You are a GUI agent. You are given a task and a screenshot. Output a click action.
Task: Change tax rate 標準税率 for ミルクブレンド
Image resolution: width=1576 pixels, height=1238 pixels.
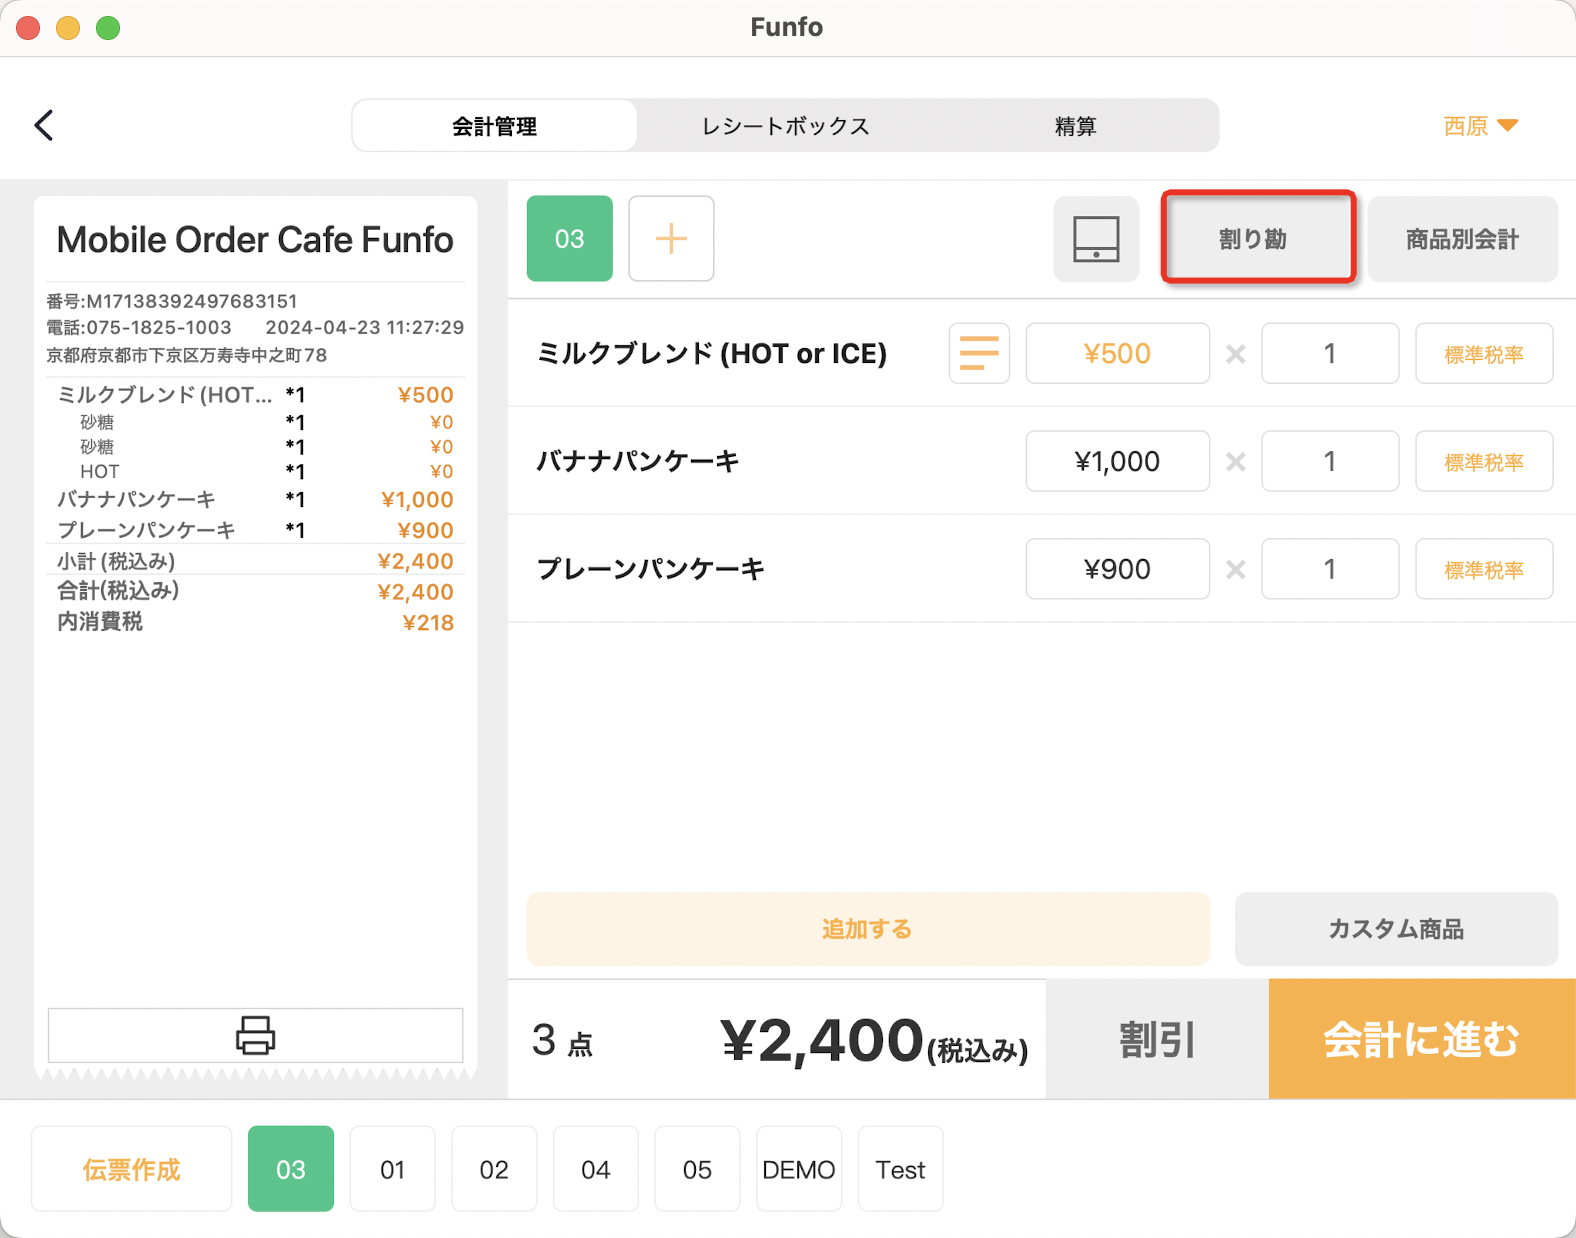tap(1484, 353)
